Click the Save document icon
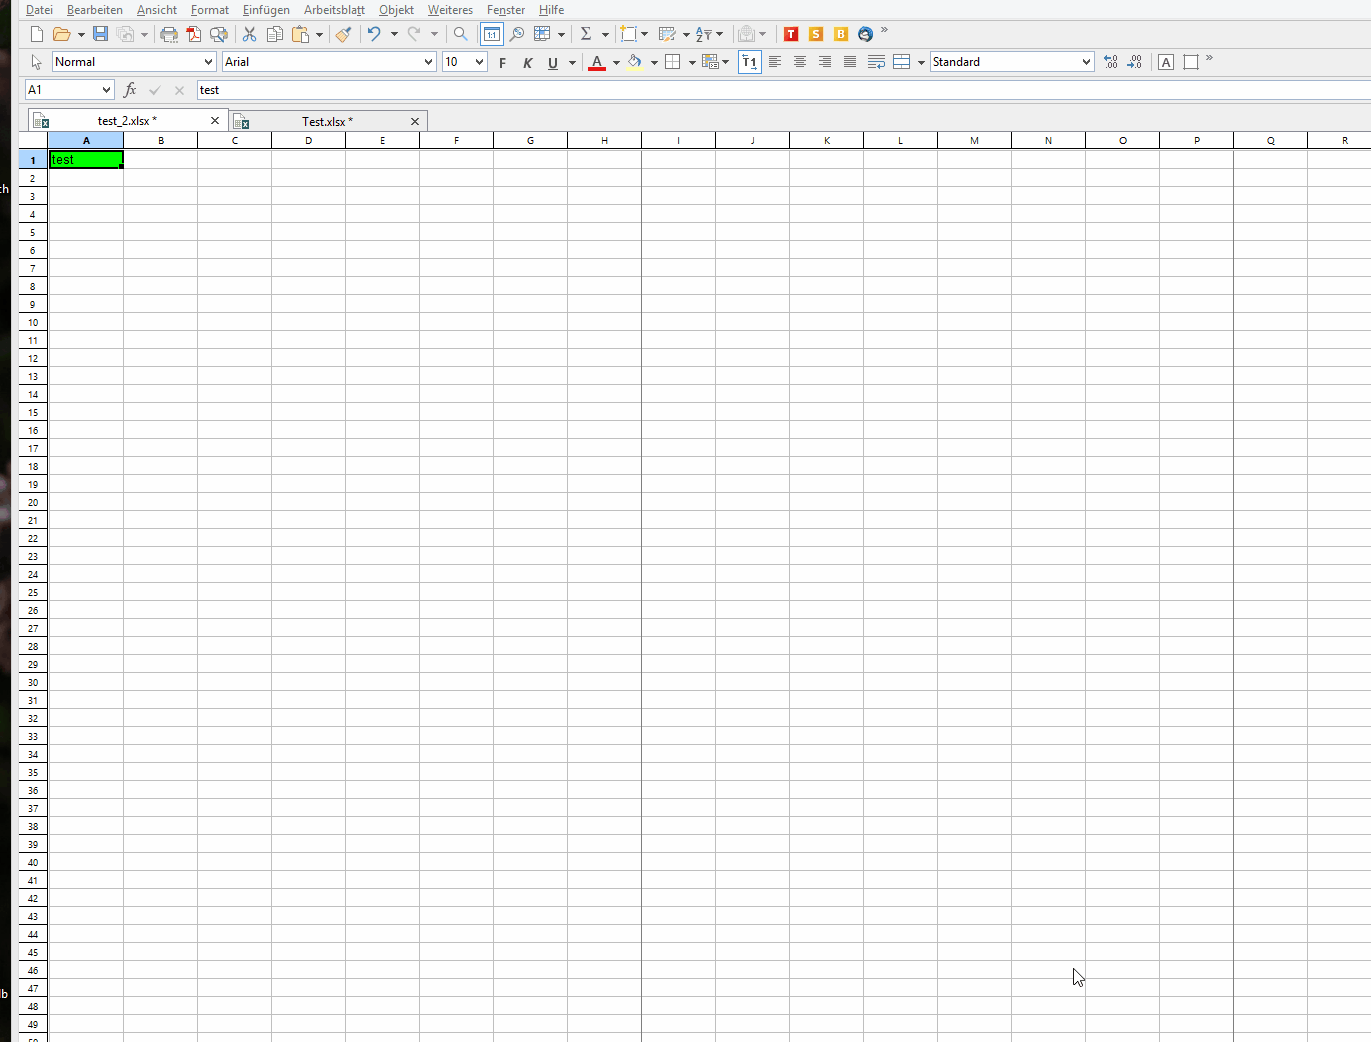Viewport: 1371px width, 1042px height. click(x=100, y=34)
